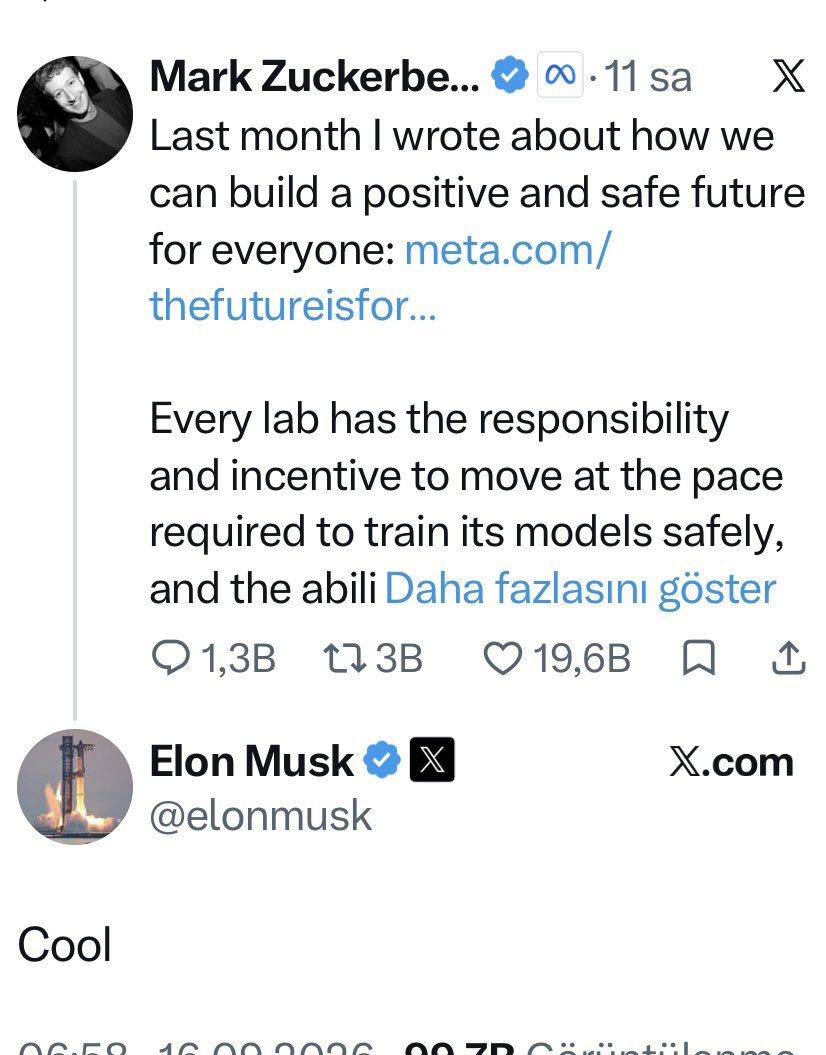Like the tweet with heart icon
This screenshot has height=1055, width=826.
502,658
